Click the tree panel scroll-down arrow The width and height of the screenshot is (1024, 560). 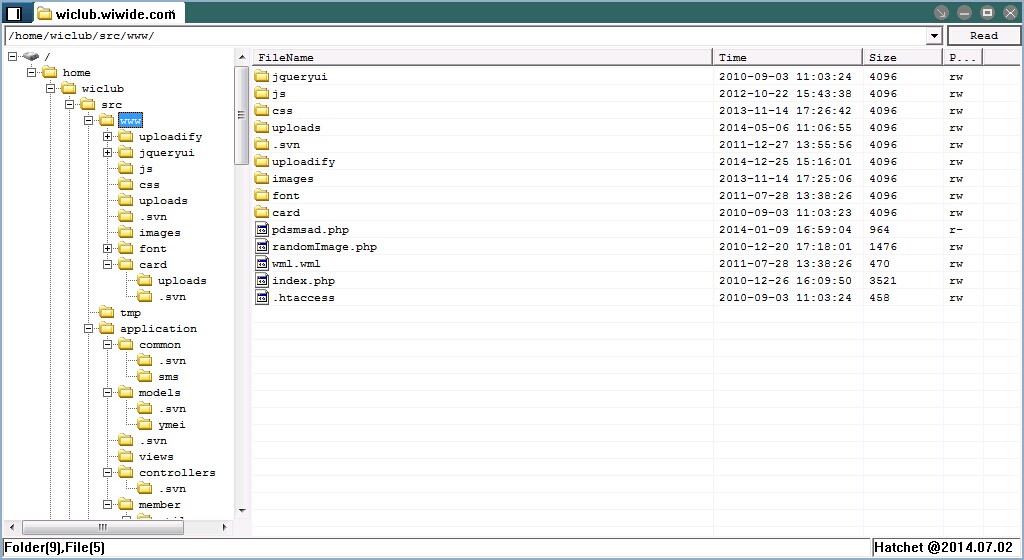[x=242, y=510]
